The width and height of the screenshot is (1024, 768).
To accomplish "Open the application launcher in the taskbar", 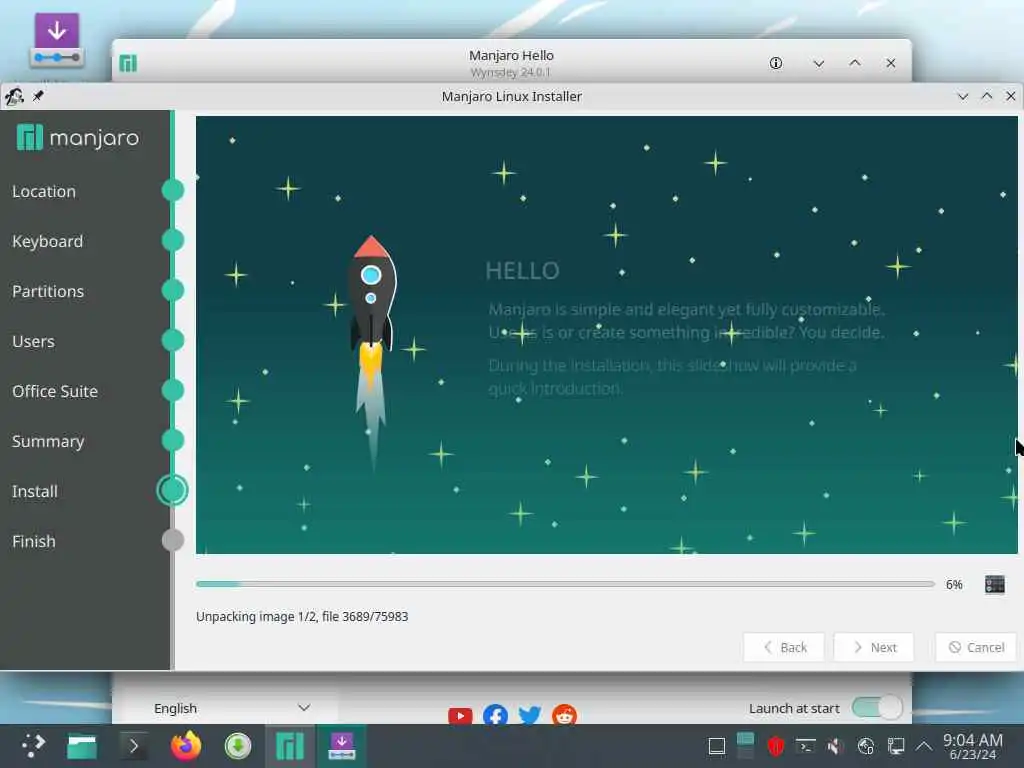I will (33, 746).
